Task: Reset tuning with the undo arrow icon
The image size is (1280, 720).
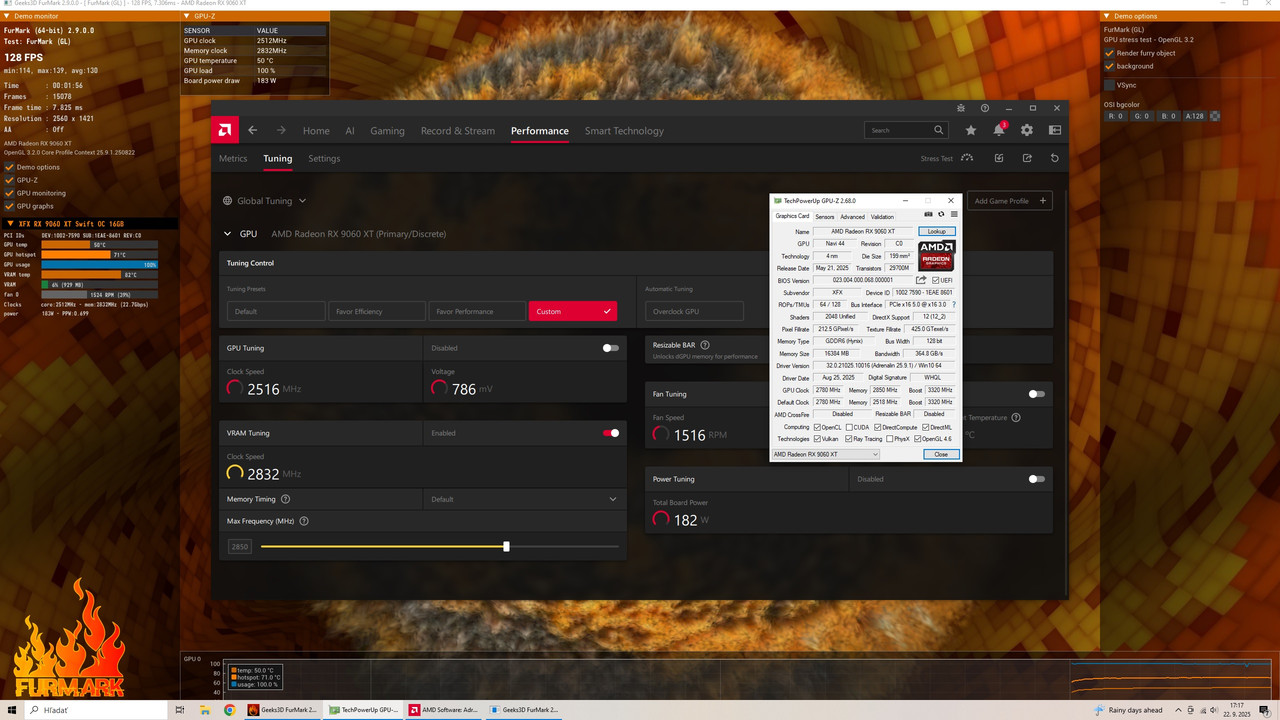Action: pos(1054,158)
